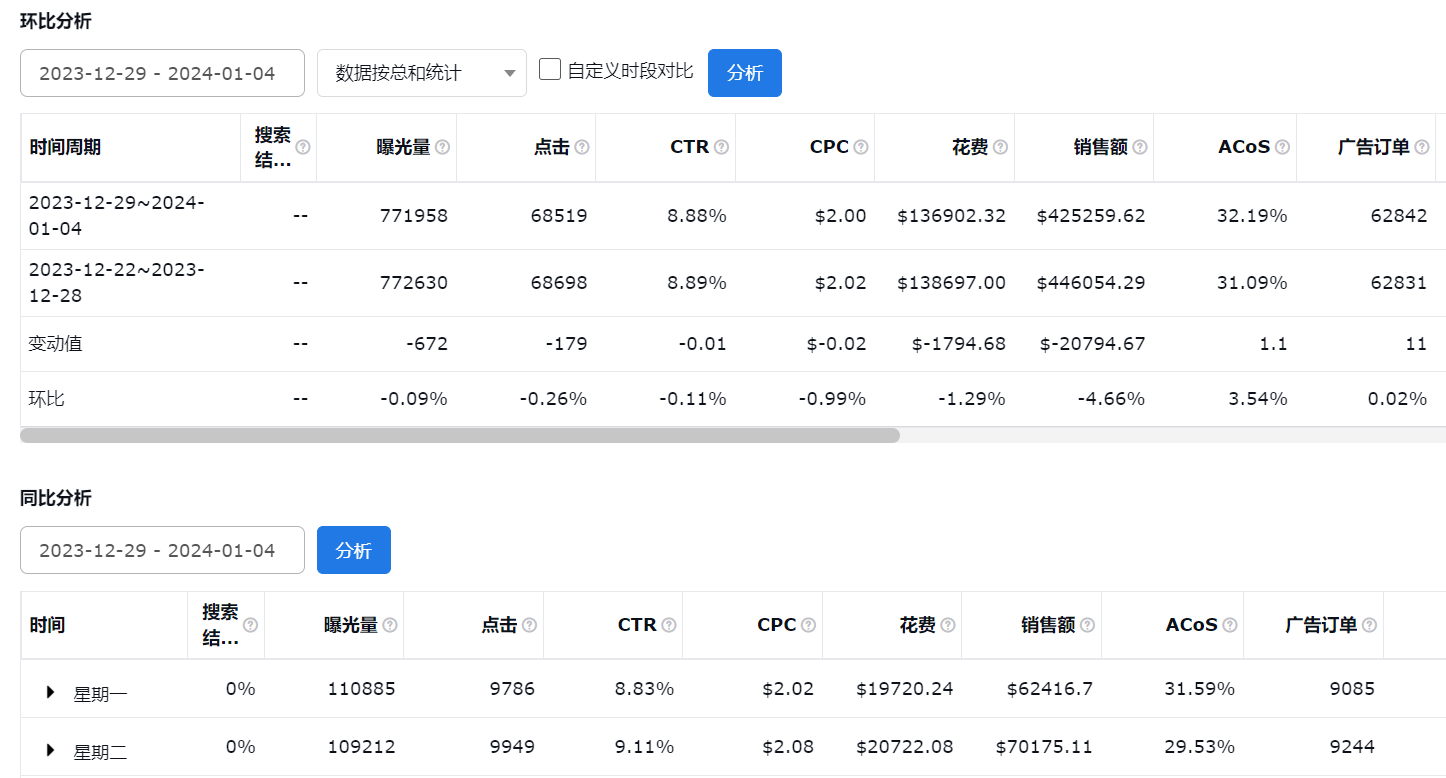Click help icon beside 曝光量 in 同比分析 table
The width and height of the screenshot is (1446, 778).
coord(390,625)
